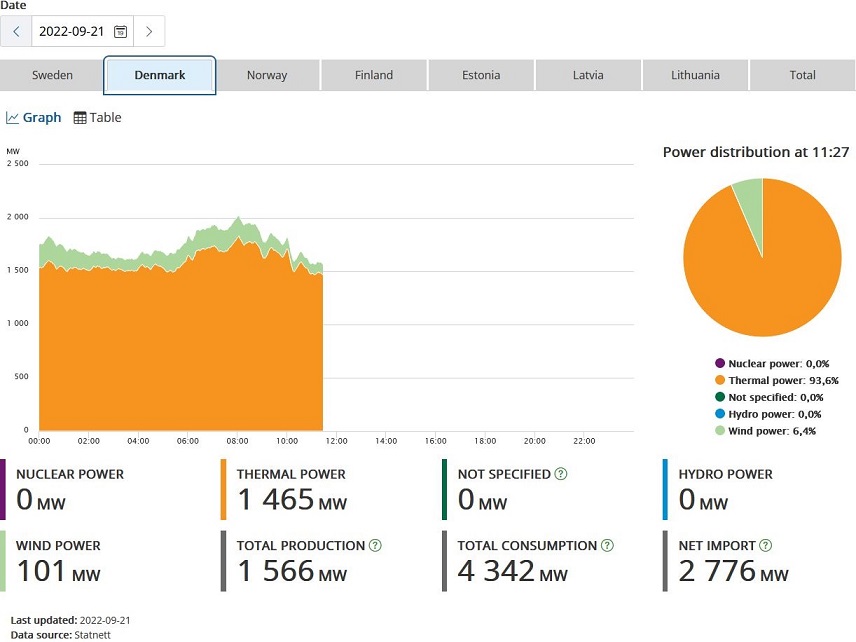Open the Latvia tab
This screenshot has width=856, height=642.
[588, 75]
